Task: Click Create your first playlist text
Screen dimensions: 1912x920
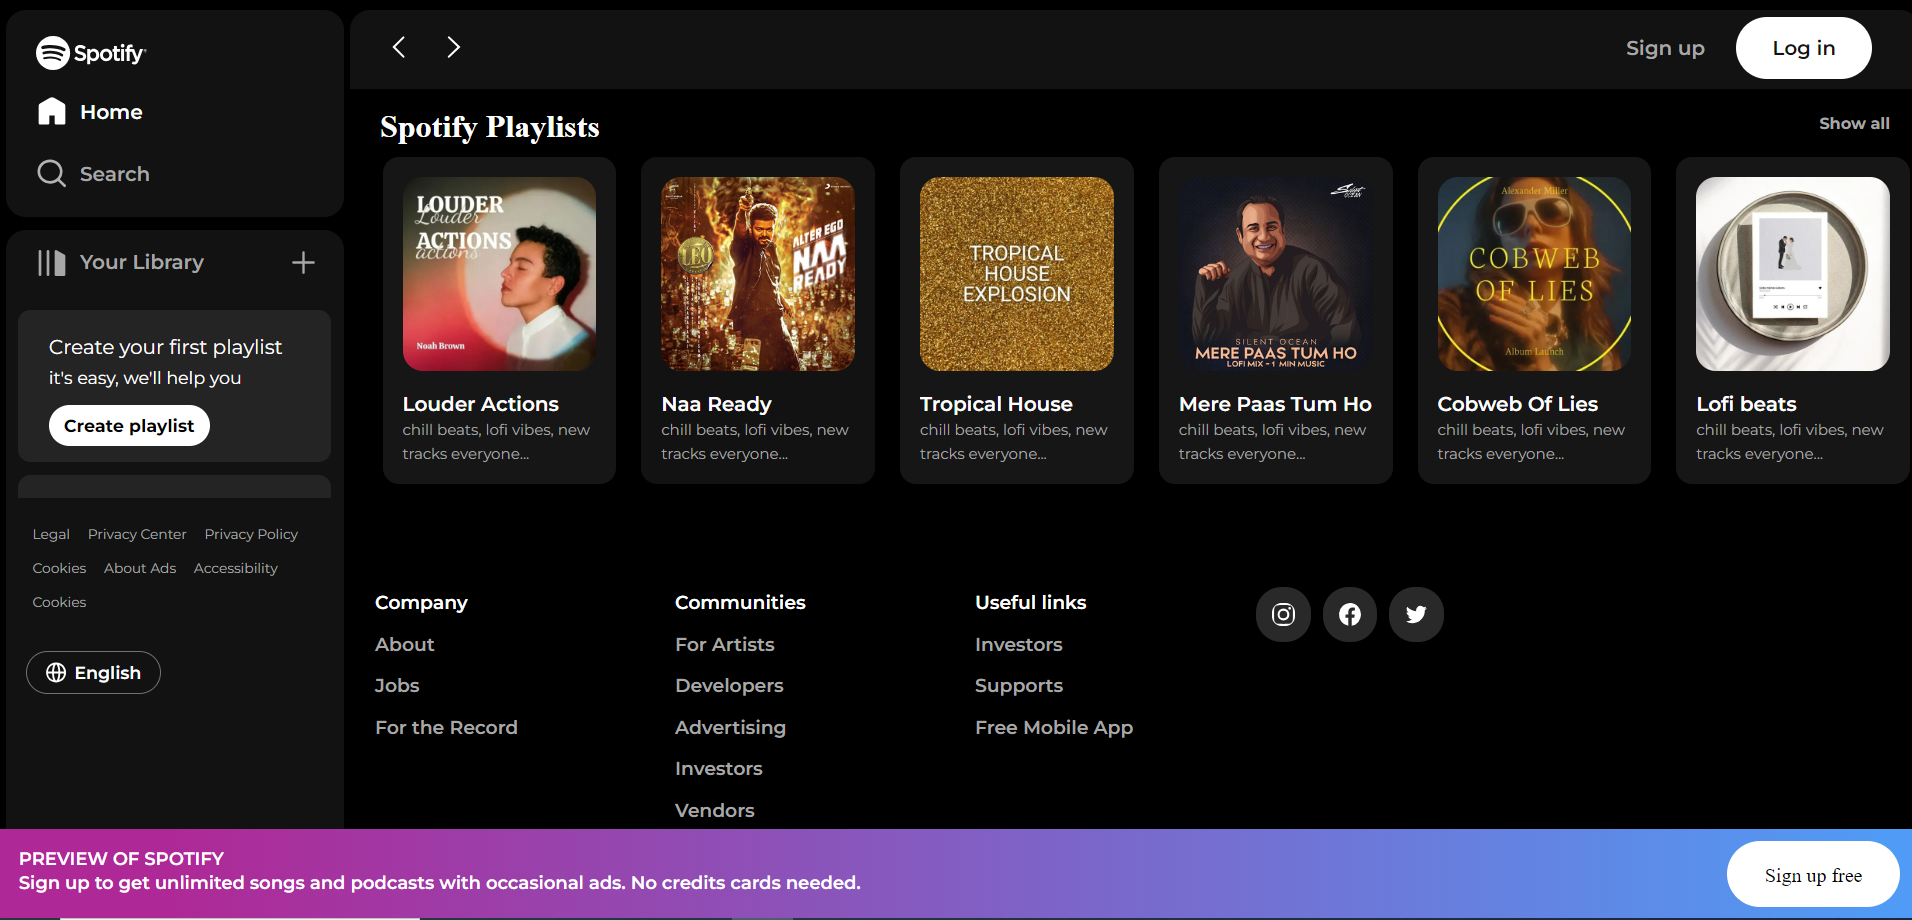Action: pyautogui.click(x=166, y=347)
